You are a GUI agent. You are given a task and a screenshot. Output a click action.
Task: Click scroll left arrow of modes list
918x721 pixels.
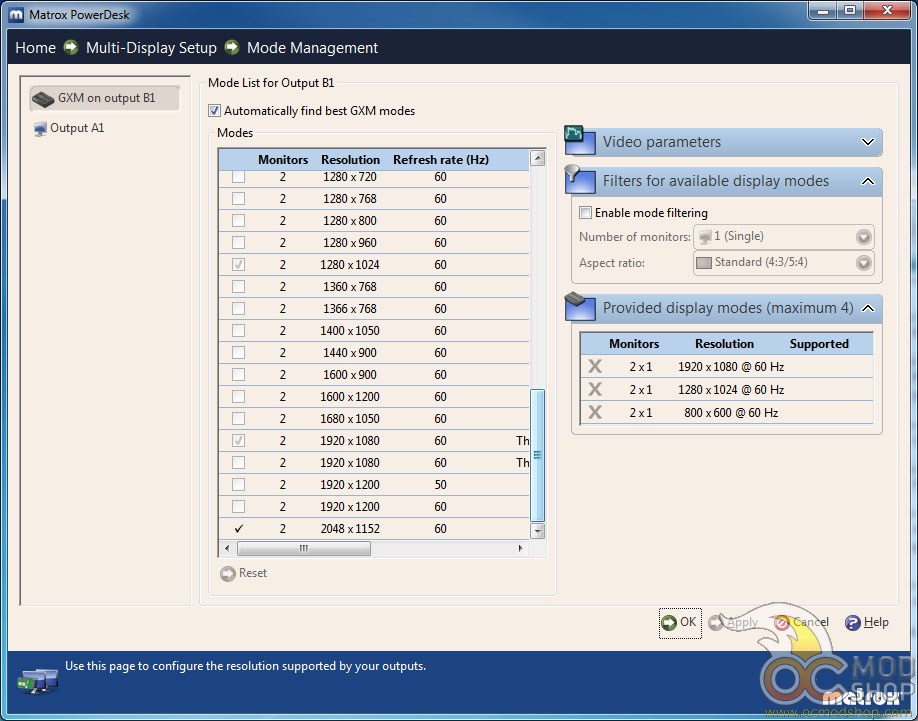click(227, 548)
